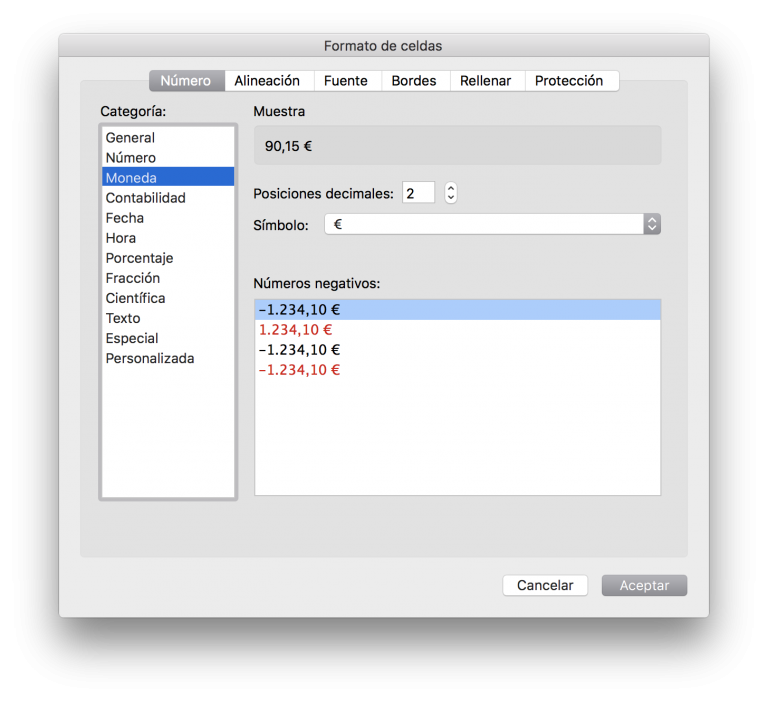
Task: Select Moneda category
Action: pyautogui.click(x=168, y=177)
